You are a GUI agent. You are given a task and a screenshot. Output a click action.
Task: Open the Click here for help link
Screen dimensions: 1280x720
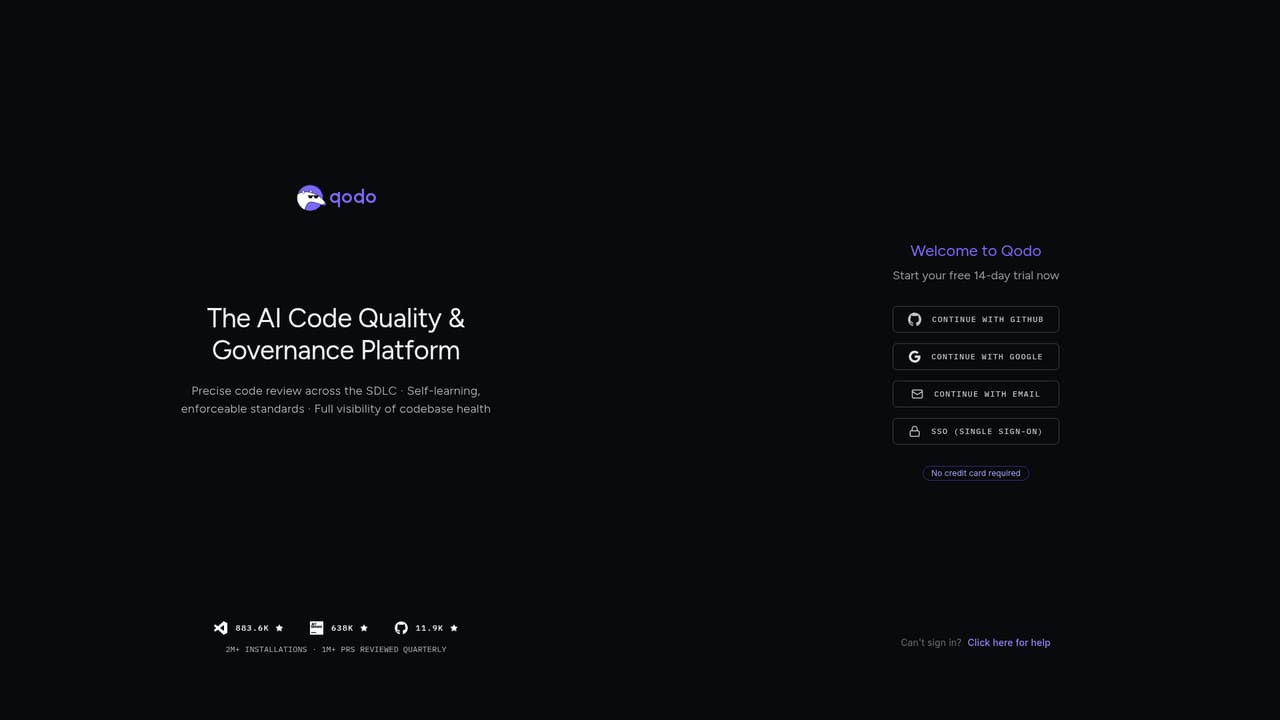tap(1009, 643)
